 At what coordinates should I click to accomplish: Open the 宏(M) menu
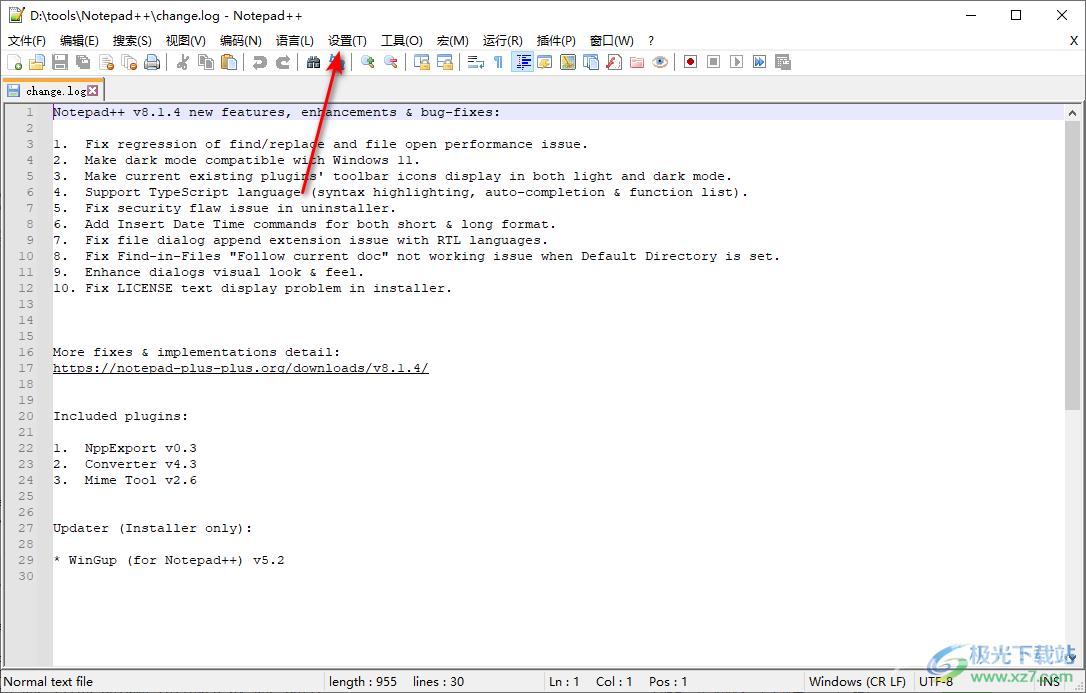[x=453, y=41]
